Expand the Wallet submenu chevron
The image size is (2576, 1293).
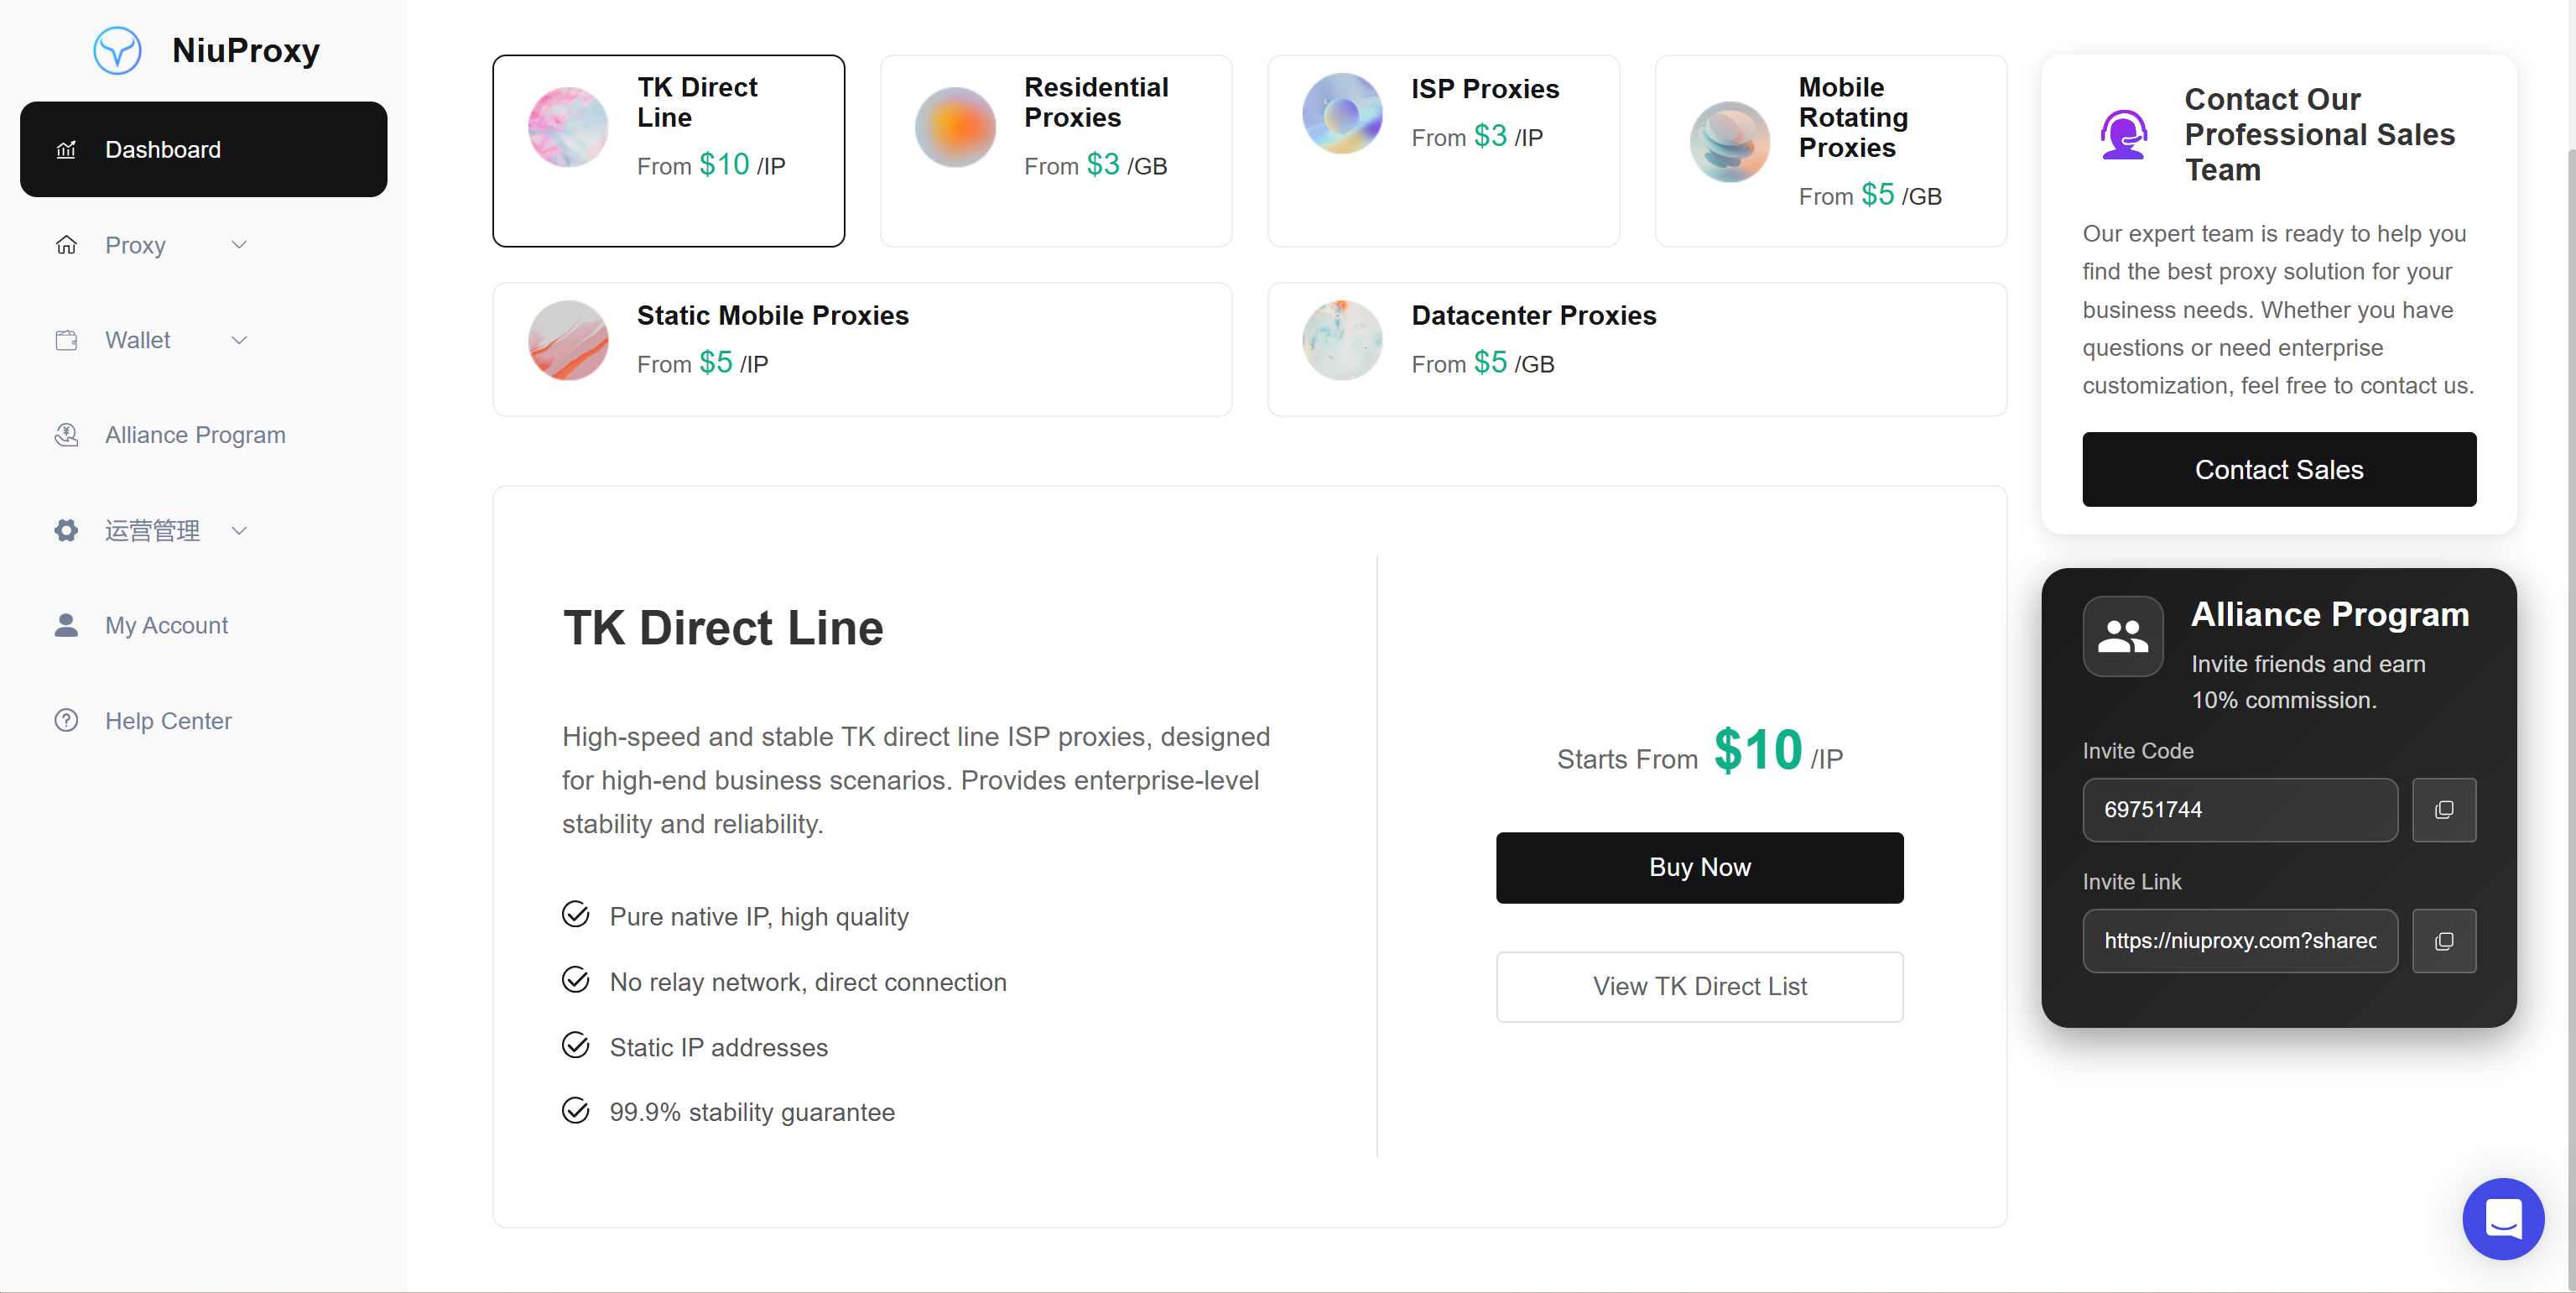tap(239, 340)
